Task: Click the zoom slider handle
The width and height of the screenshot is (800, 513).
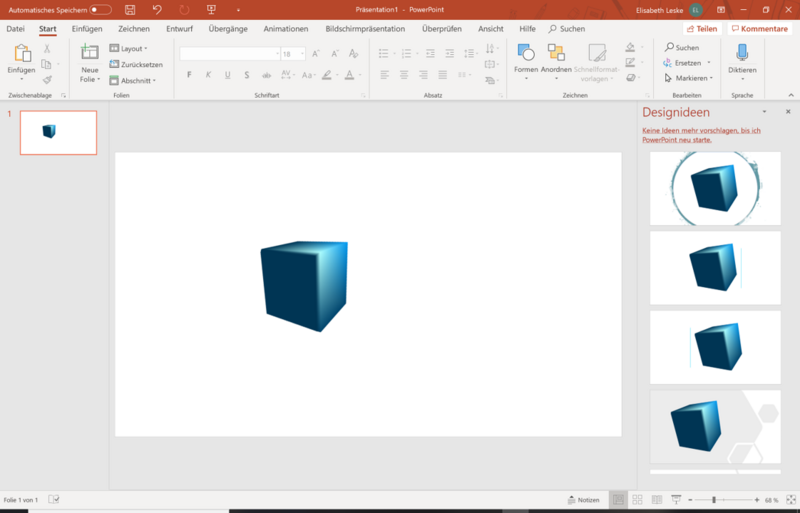Action: click(x=714, y=499)
